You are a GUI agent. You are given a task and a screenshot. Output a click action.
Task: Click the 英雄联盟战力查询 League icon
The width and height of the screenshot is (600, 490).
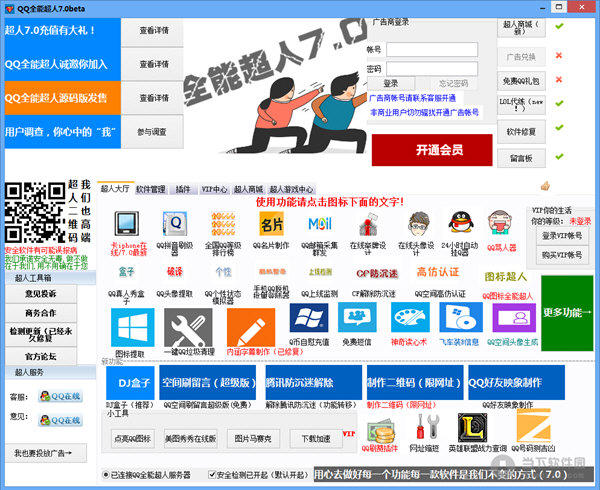(x=472, y=427)
